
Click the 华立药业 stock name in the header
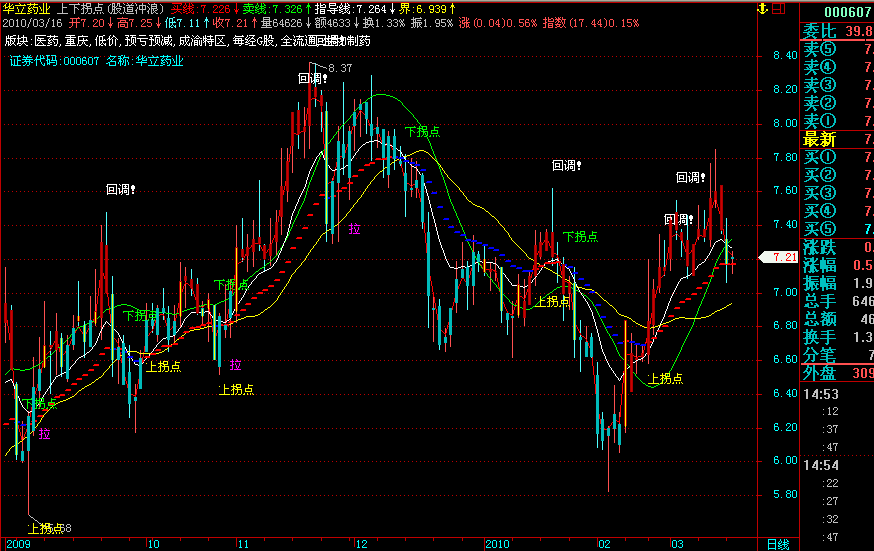tap(23, 8)
